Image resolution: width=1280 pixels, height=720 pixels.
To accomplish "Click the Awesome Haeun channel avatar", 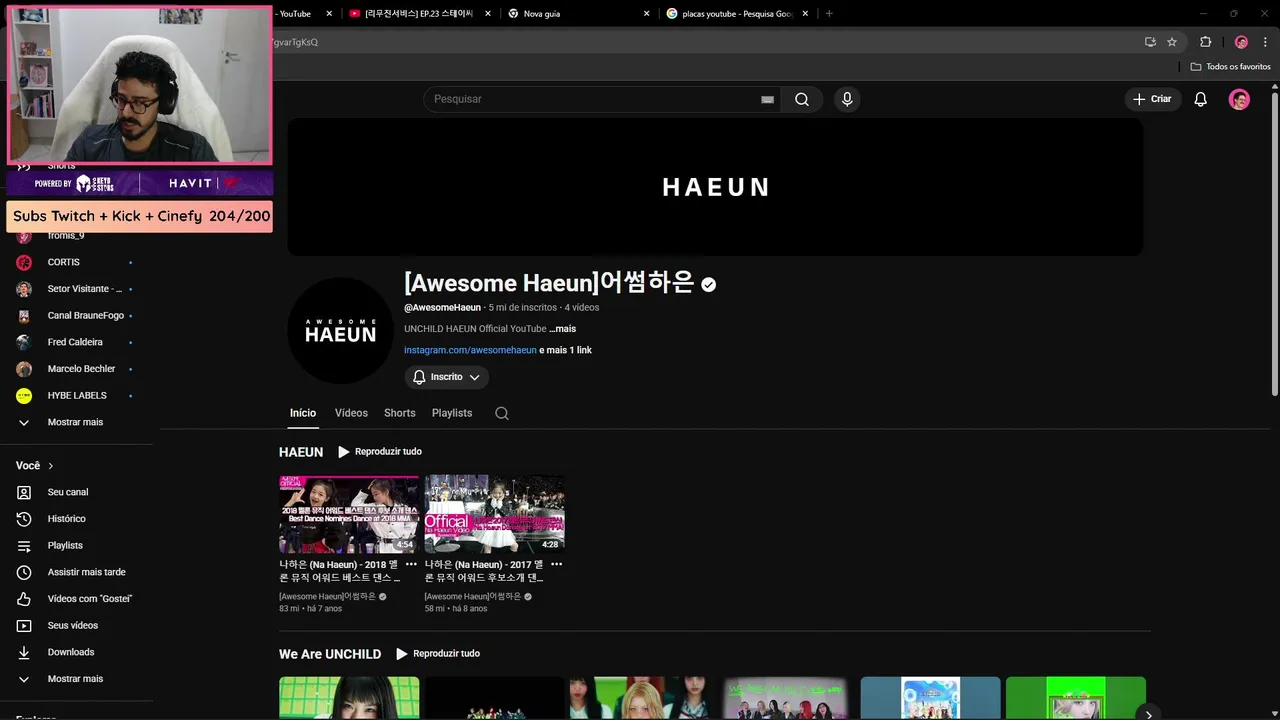I will (x=340, y=331).
